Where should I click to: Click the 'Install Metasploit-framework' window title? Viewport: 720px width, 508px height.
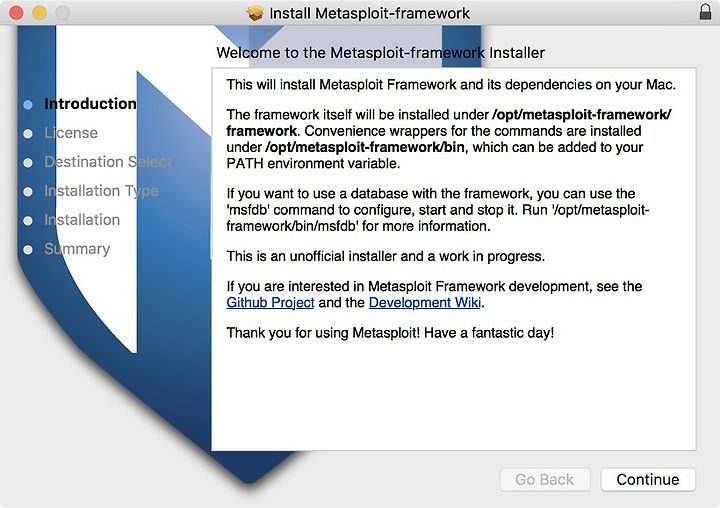(369, 13)
